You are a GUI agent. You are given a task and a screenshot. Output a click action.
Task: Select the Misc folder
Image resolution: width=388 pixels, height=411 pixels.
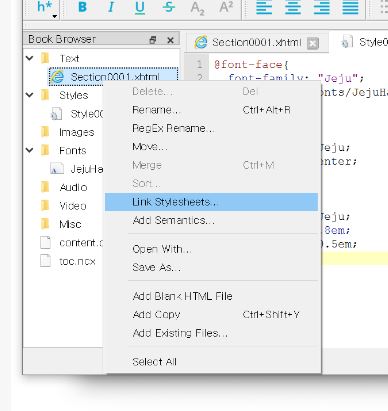click(x=61, y=224)
